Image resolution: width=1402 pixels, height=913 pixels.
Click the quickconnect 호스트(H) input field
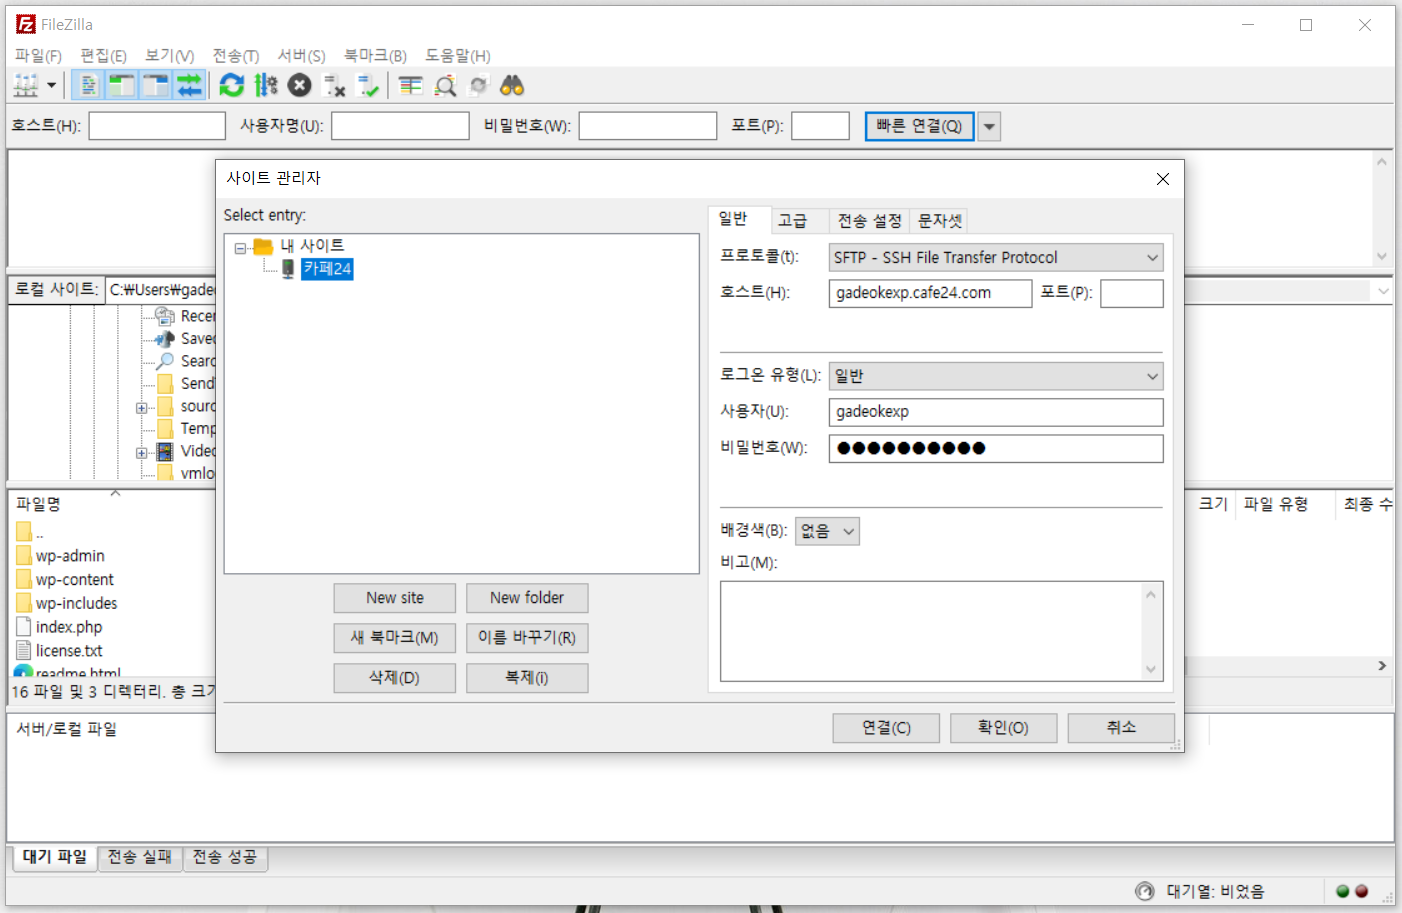click(157, 126)
